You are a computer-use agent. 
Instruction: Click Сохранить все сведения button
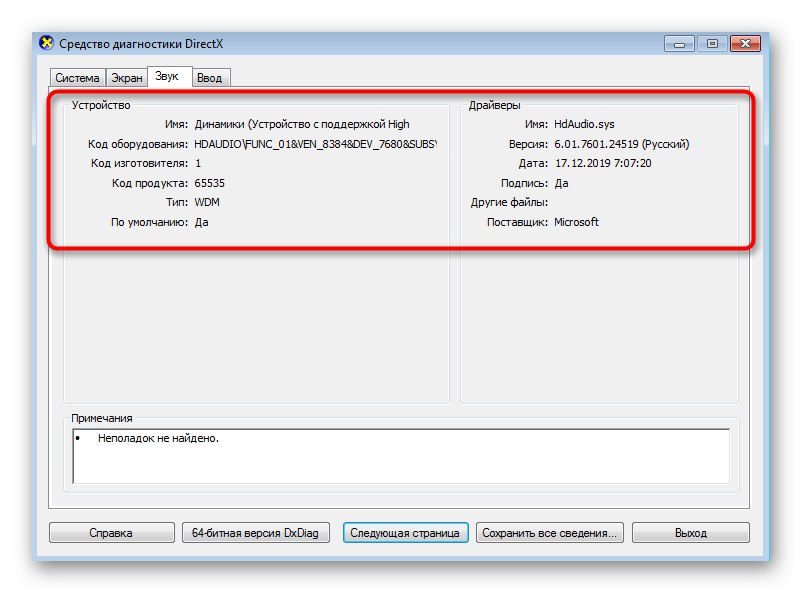tap(550, 533)
